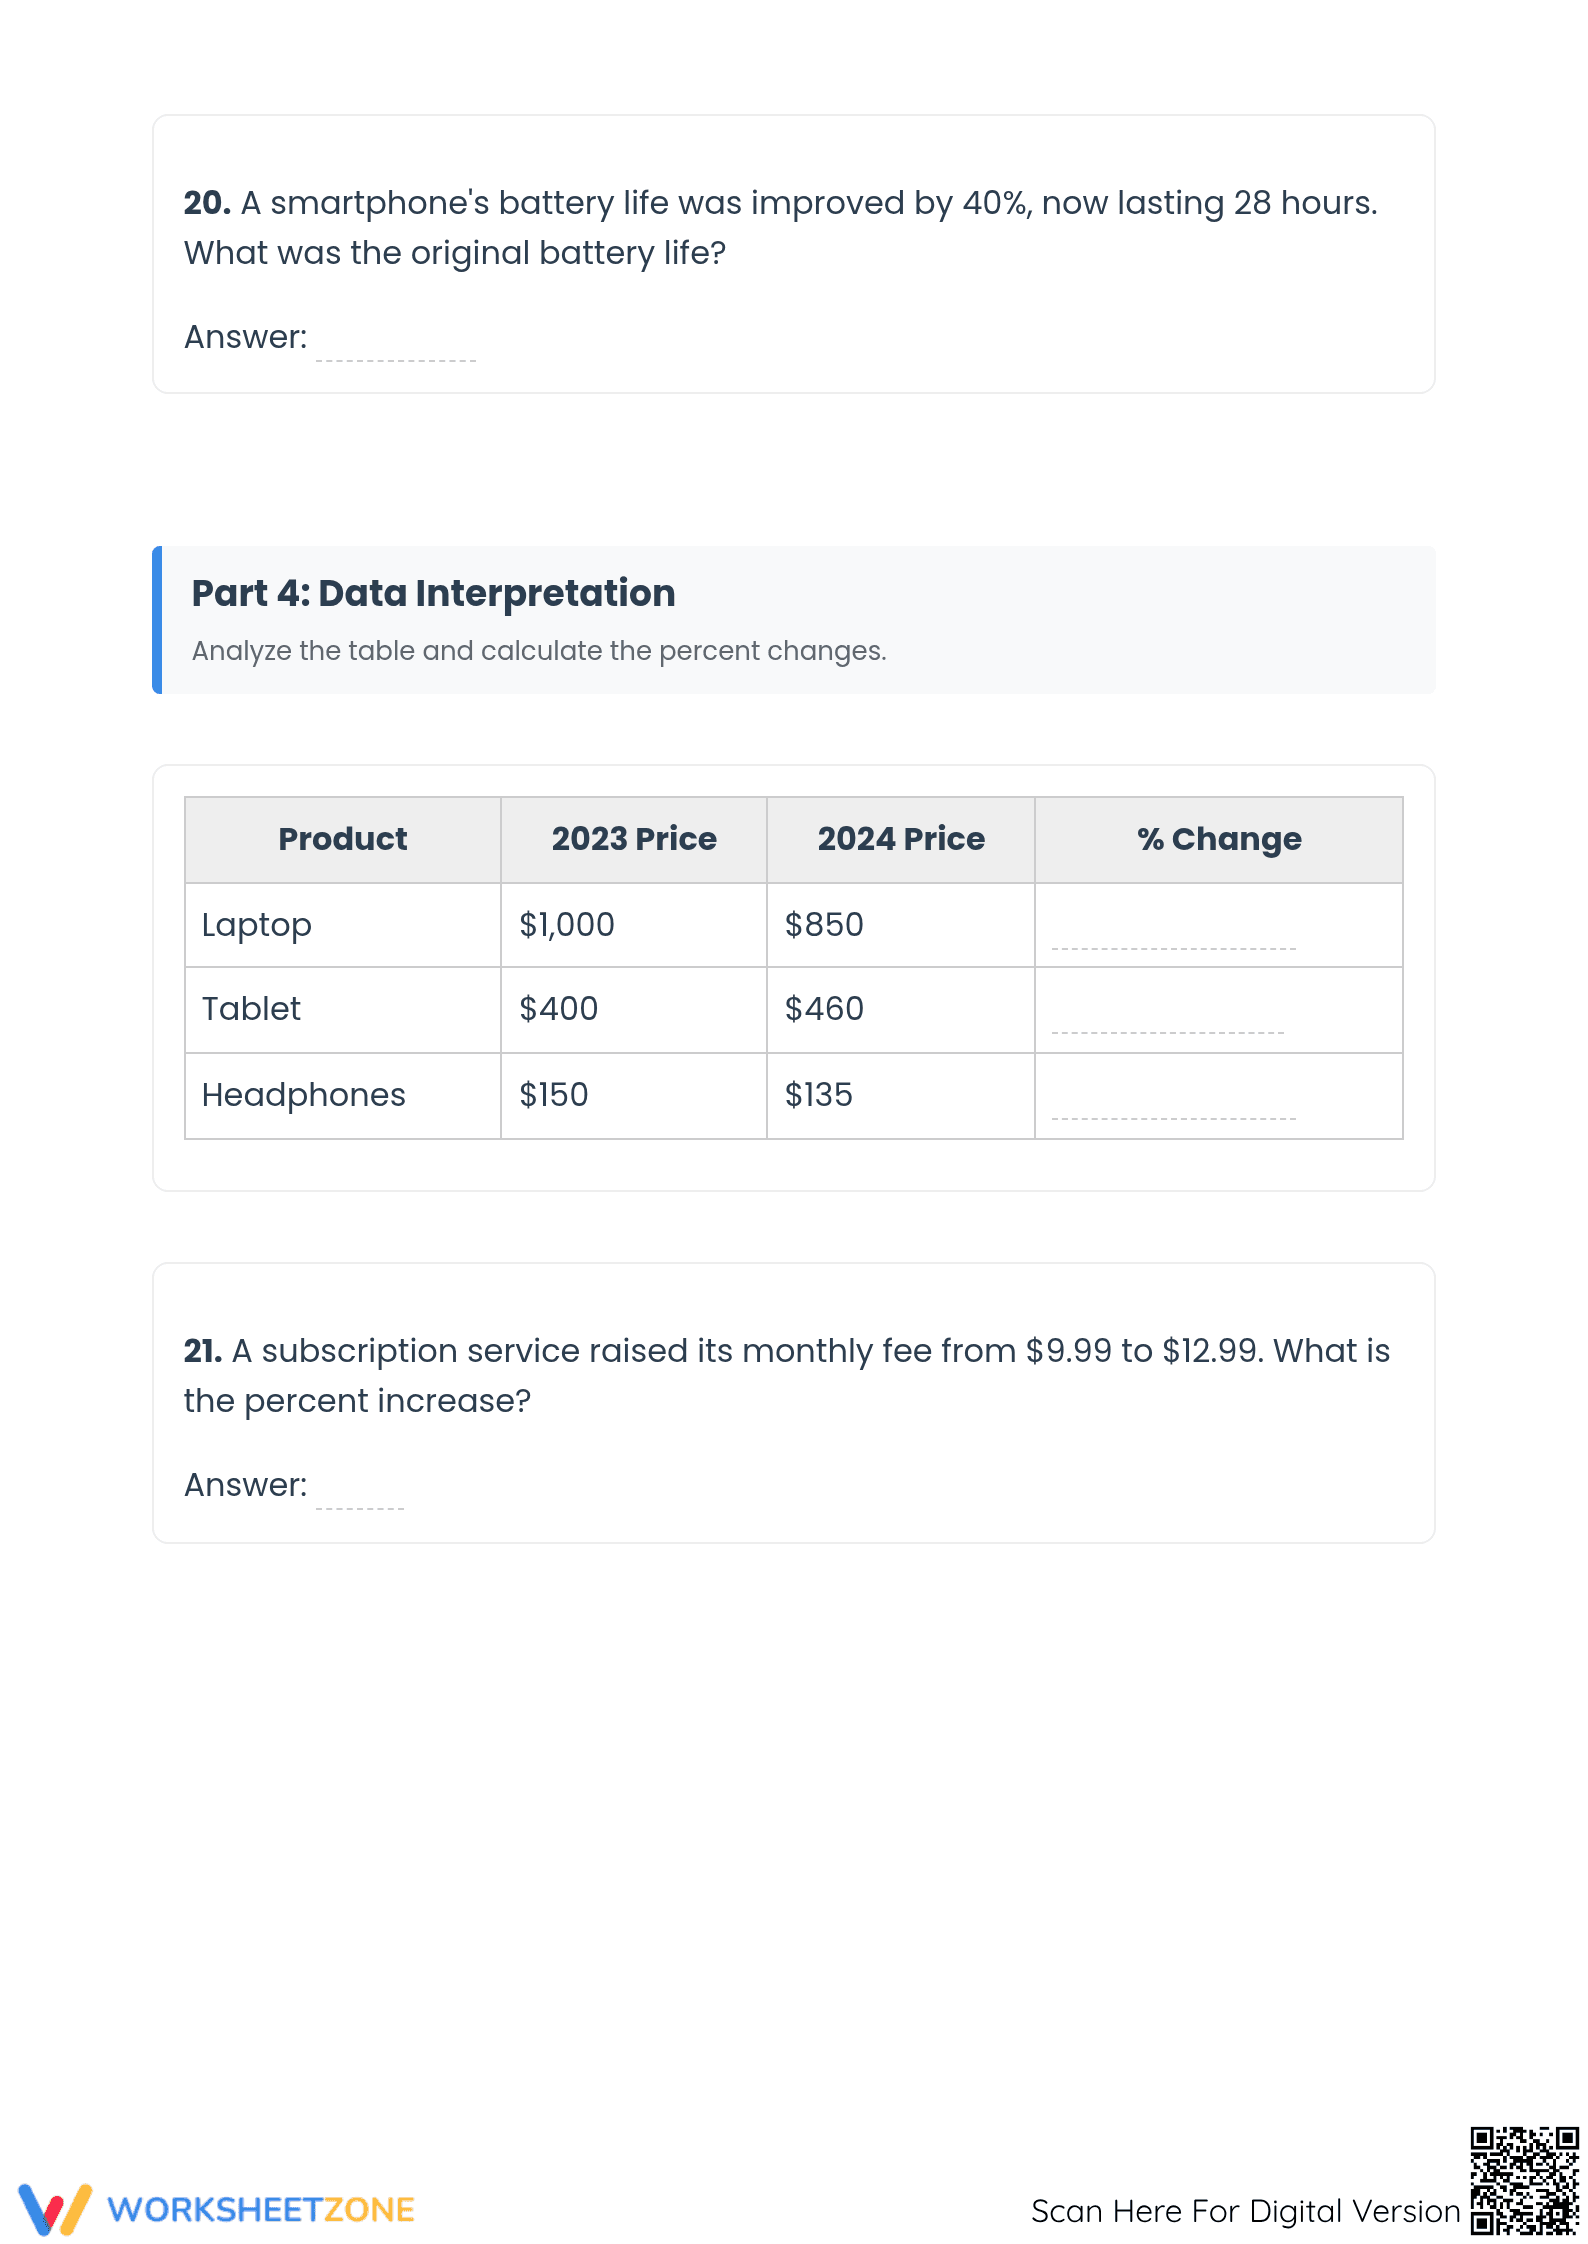Select the 2023 Price column header

coord(634,840)
